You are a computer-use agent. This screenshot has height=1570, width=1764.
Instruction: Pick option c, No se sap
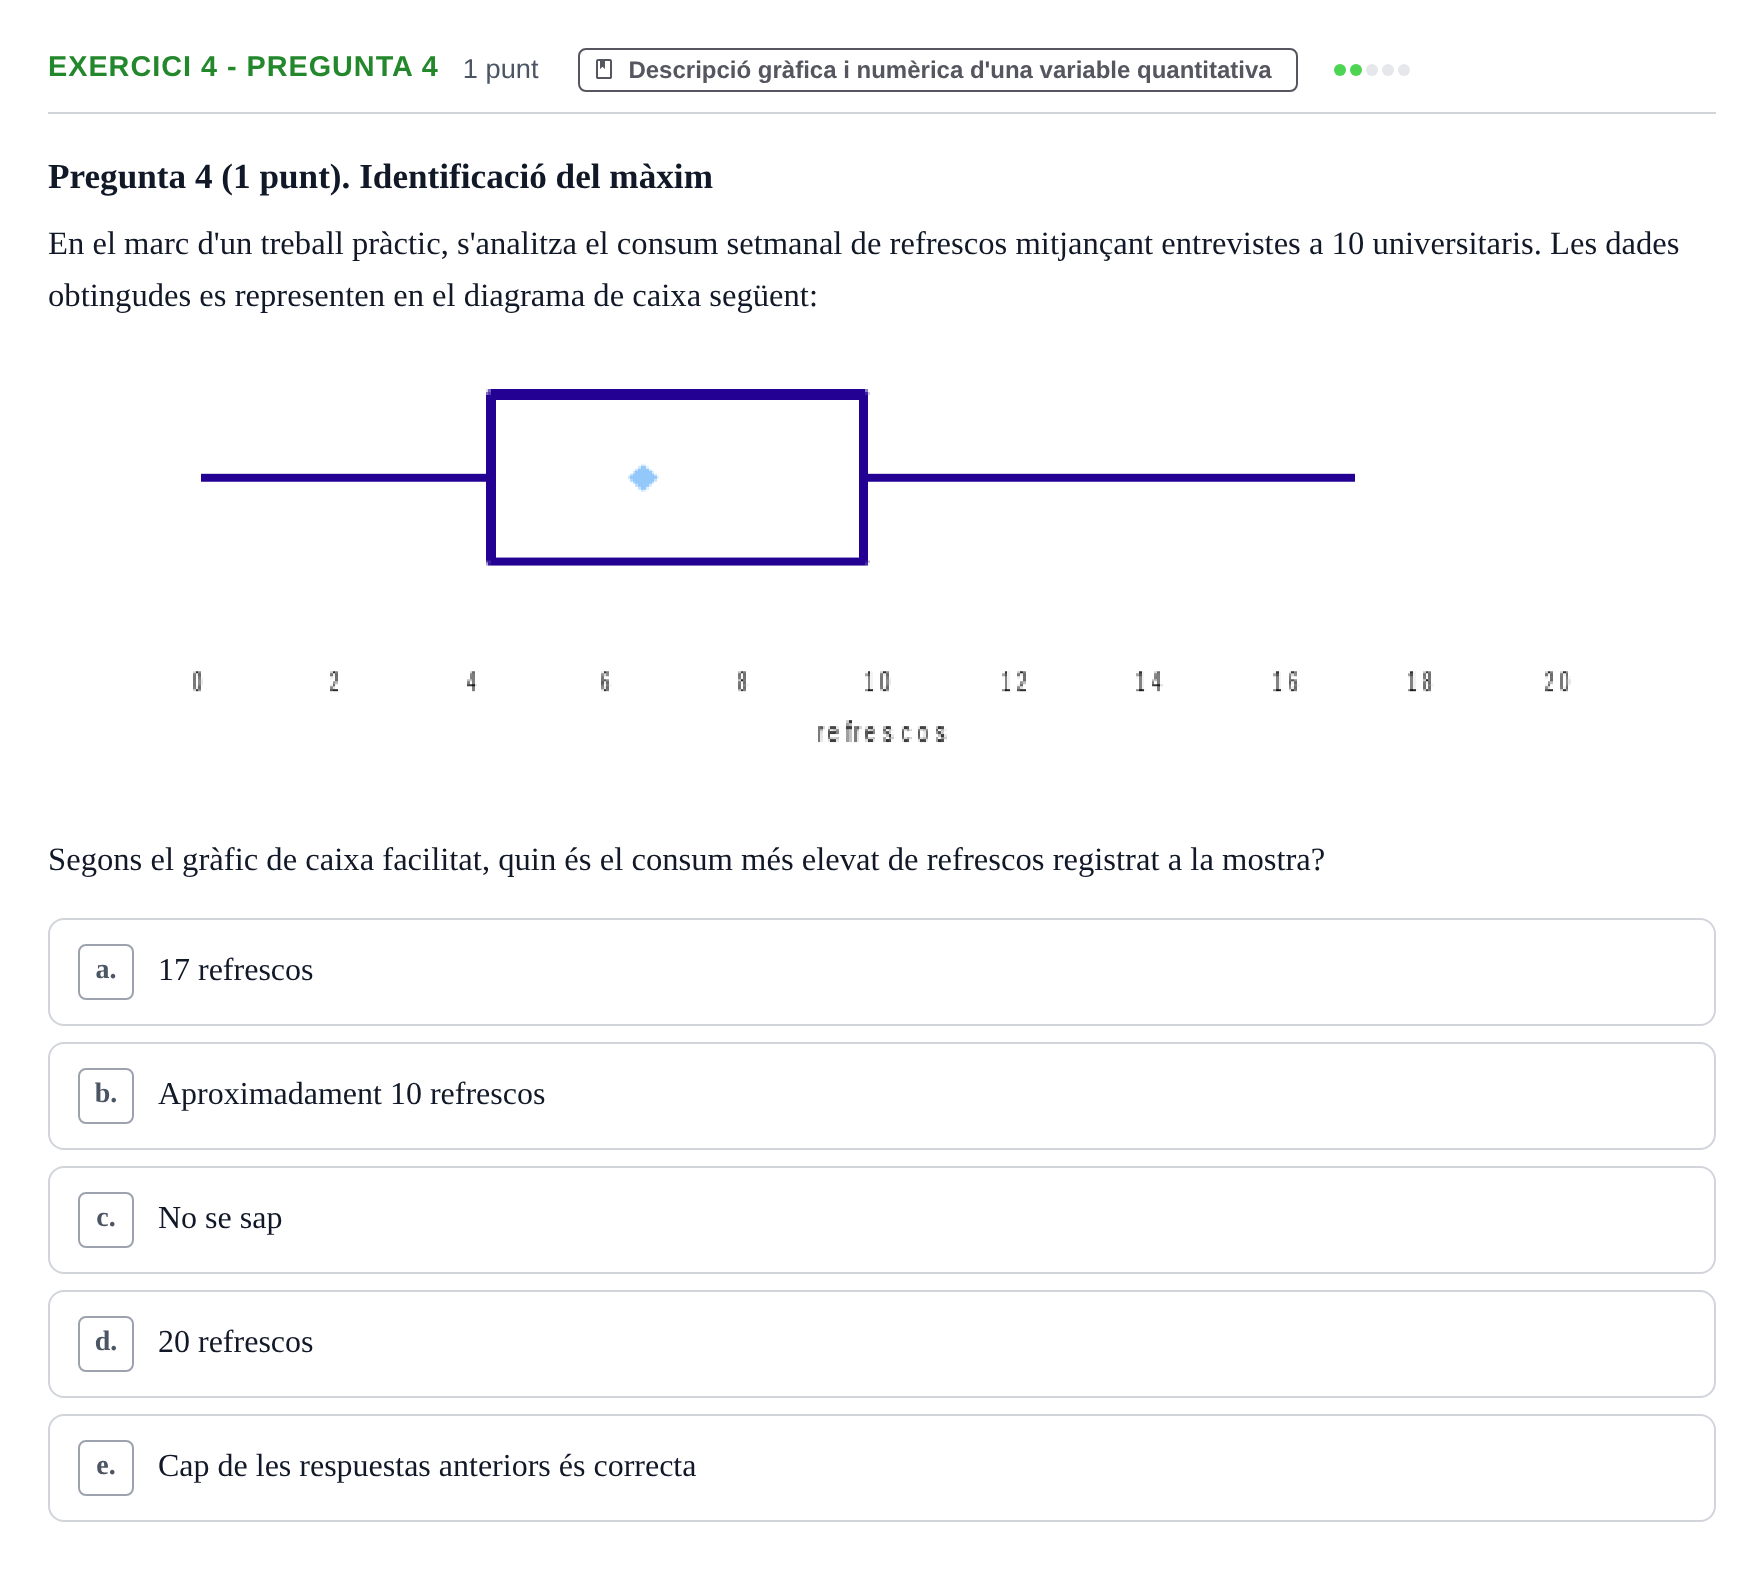click(881, 1220)
